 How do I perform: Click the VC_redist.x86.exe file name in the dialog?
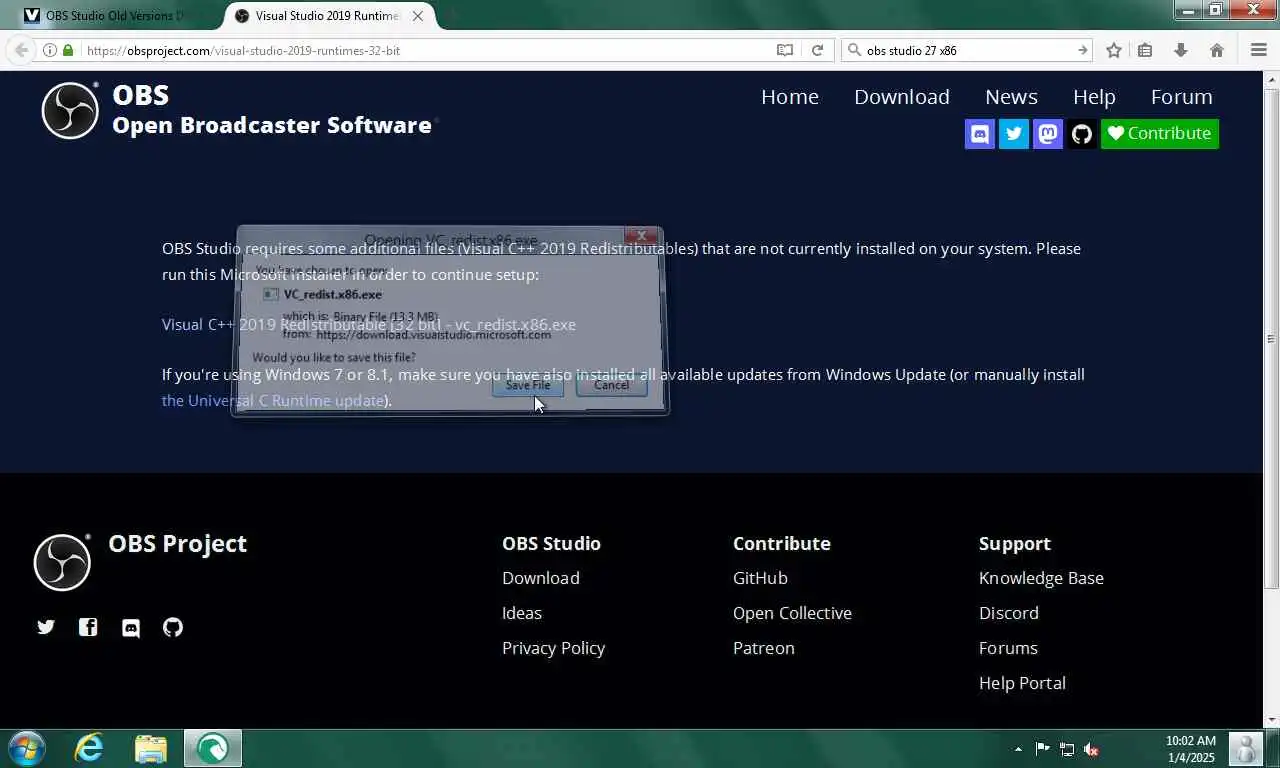(x=333, y=294)
